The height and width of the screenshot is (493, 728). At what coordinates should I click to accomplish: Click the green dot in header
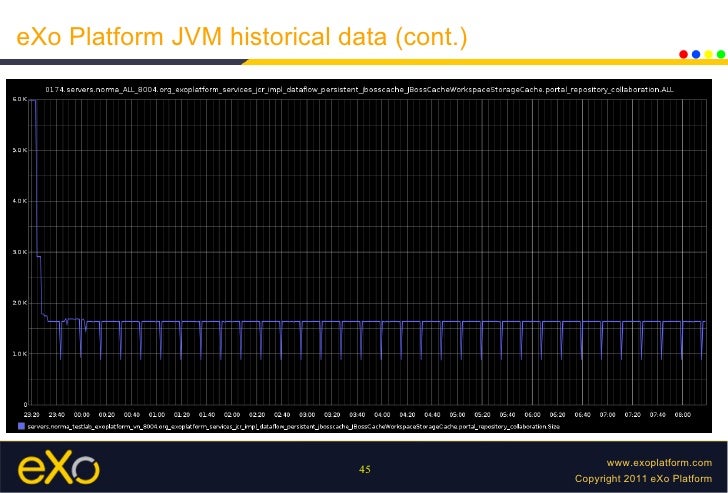(x=721, y=54)
